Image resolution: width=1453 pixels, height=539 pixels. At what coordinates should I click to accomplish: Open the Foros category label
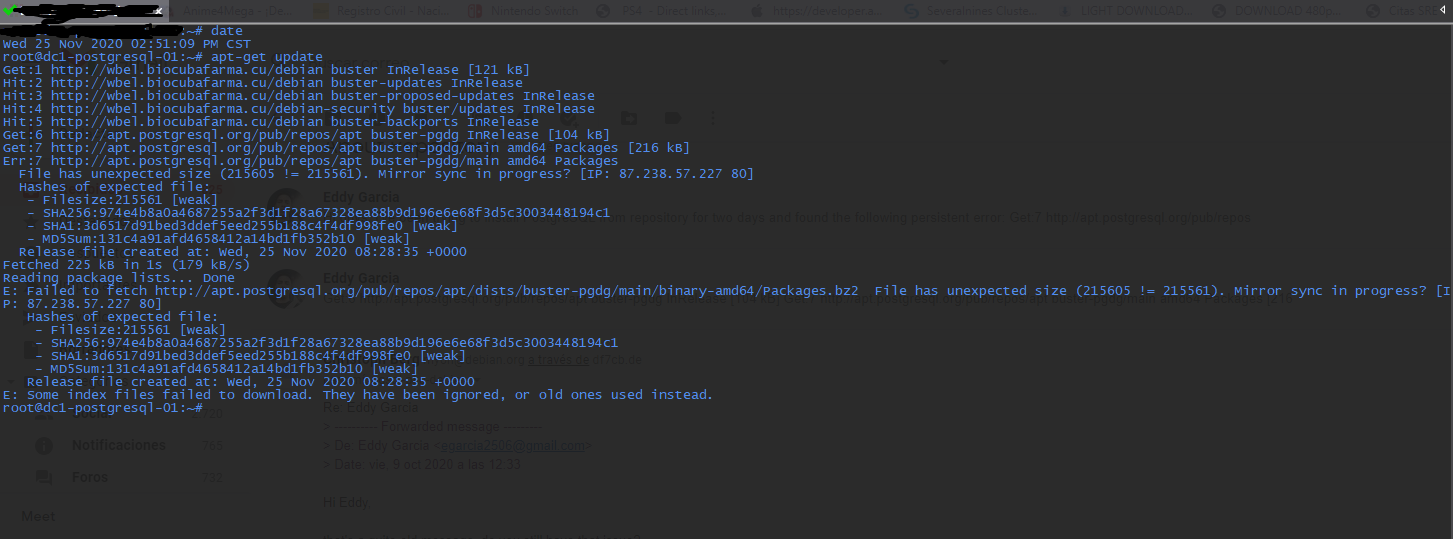(x=90, y=477)
